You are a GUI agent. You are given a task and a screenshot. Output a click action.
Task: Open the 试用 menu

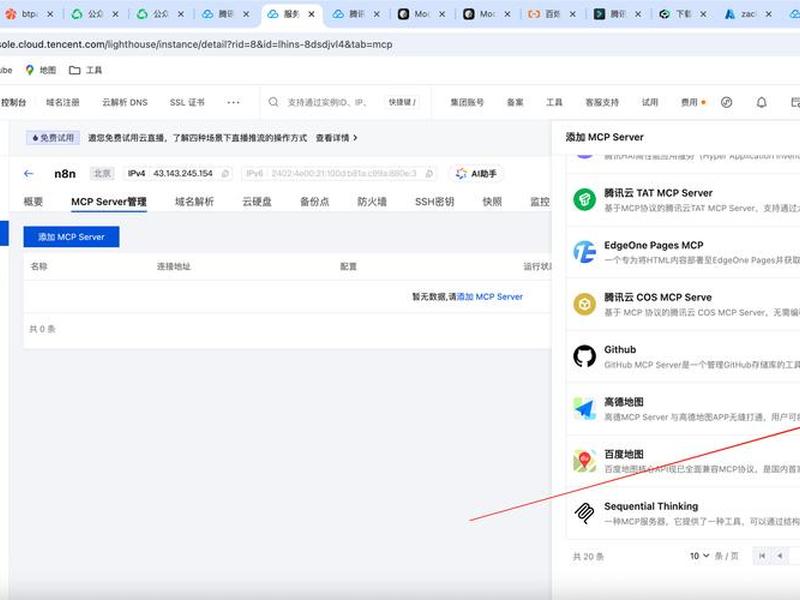[x=649, y=103]
